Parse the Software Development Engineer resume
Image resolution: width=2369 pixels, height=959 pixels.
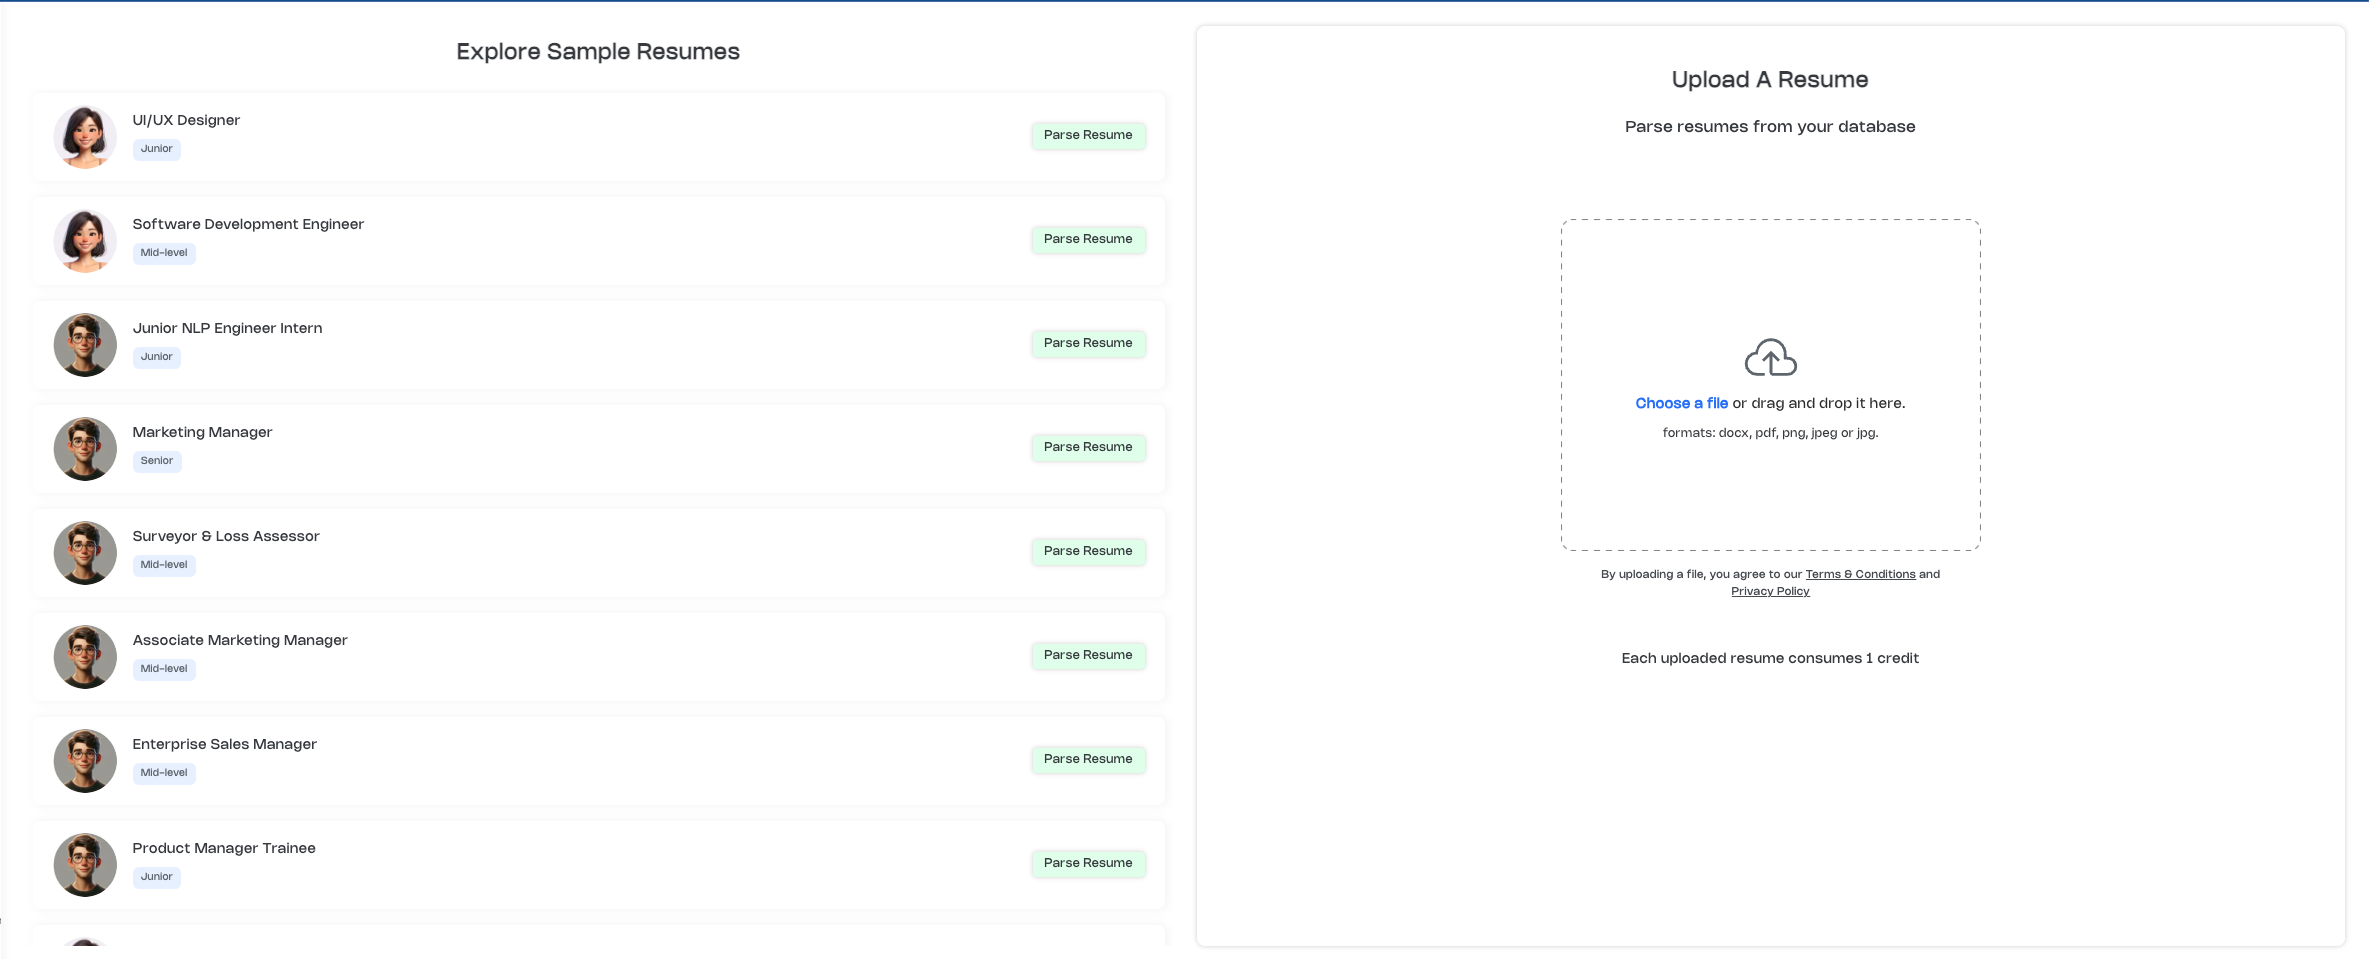pyautogui.click(x=1088, y=239)
